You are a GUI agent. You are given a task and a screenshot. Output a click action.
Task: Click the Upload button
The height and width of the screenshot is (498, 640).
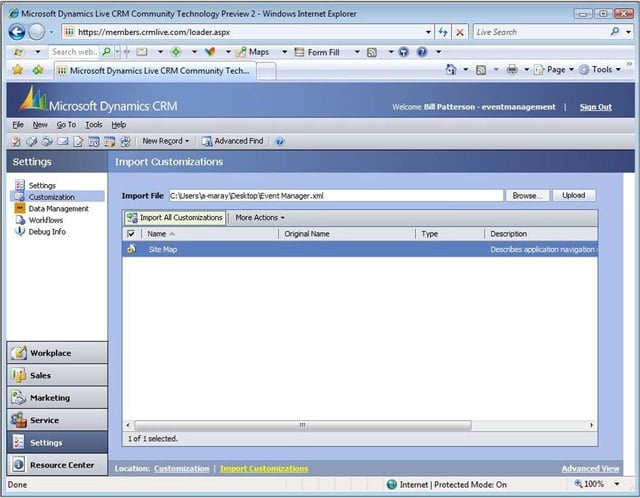tap(573, 196)
